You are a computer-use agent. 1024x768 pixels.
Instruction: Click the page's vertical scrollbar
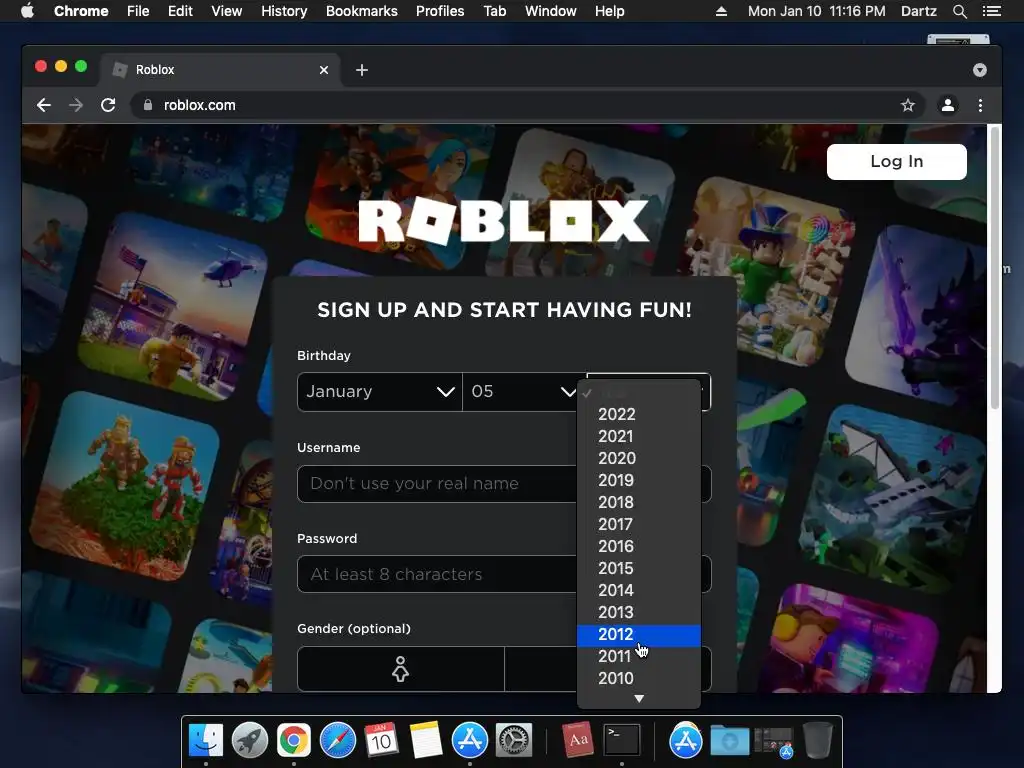coord(995,268)
